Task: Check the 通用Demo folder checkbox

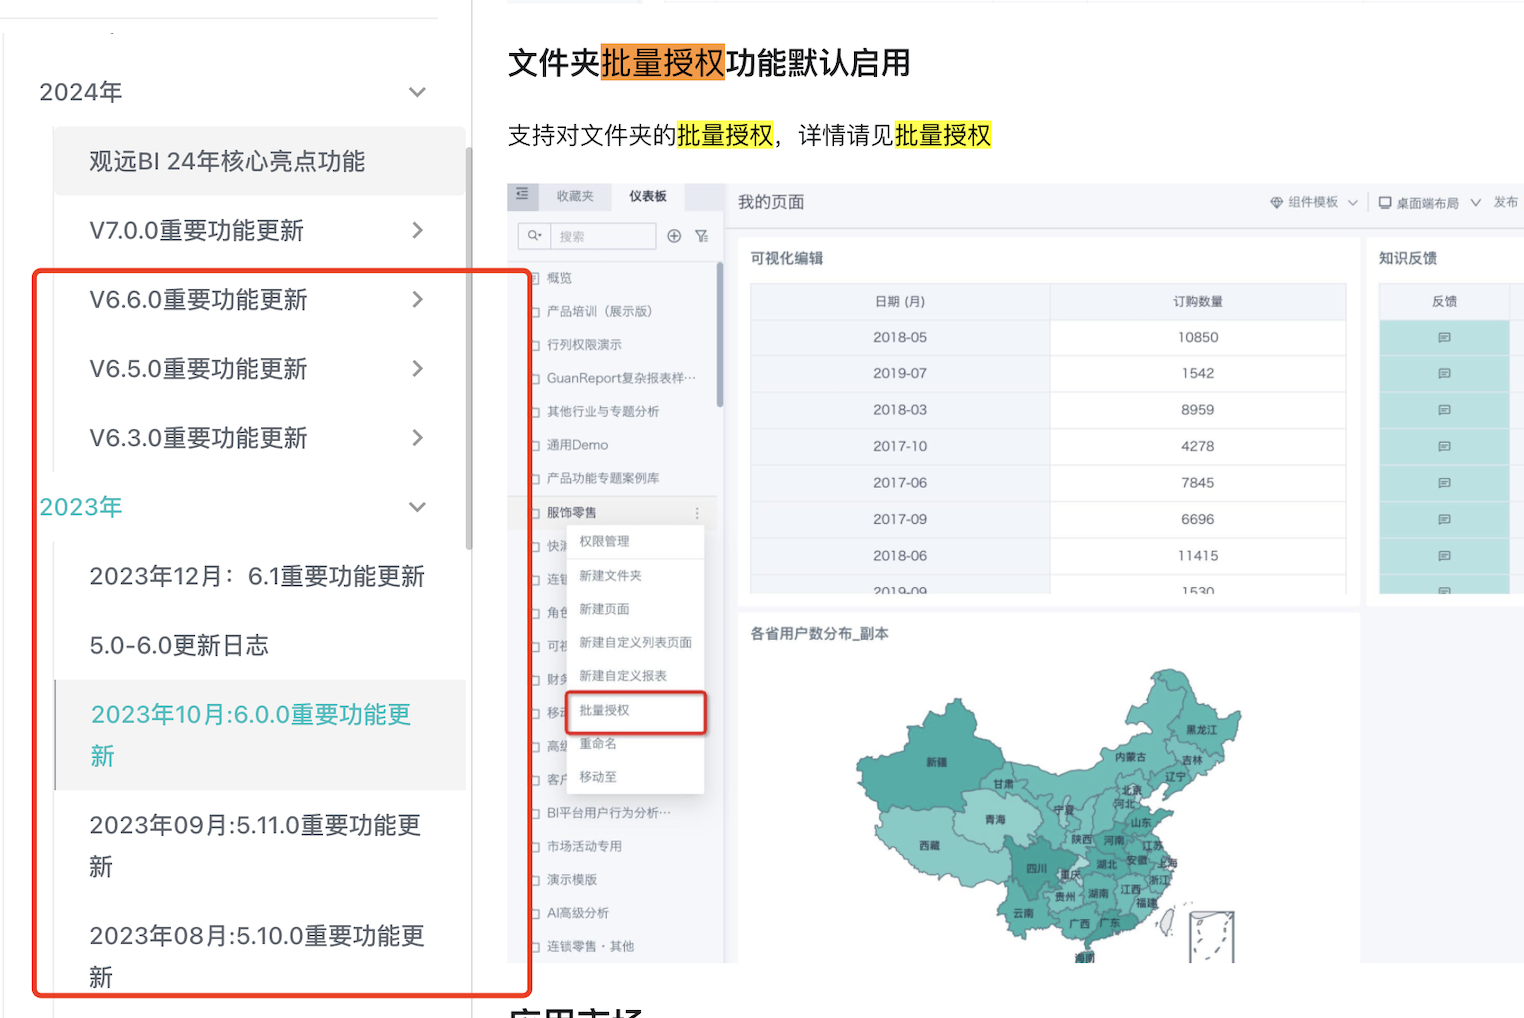Action: [x=534, y=445]
